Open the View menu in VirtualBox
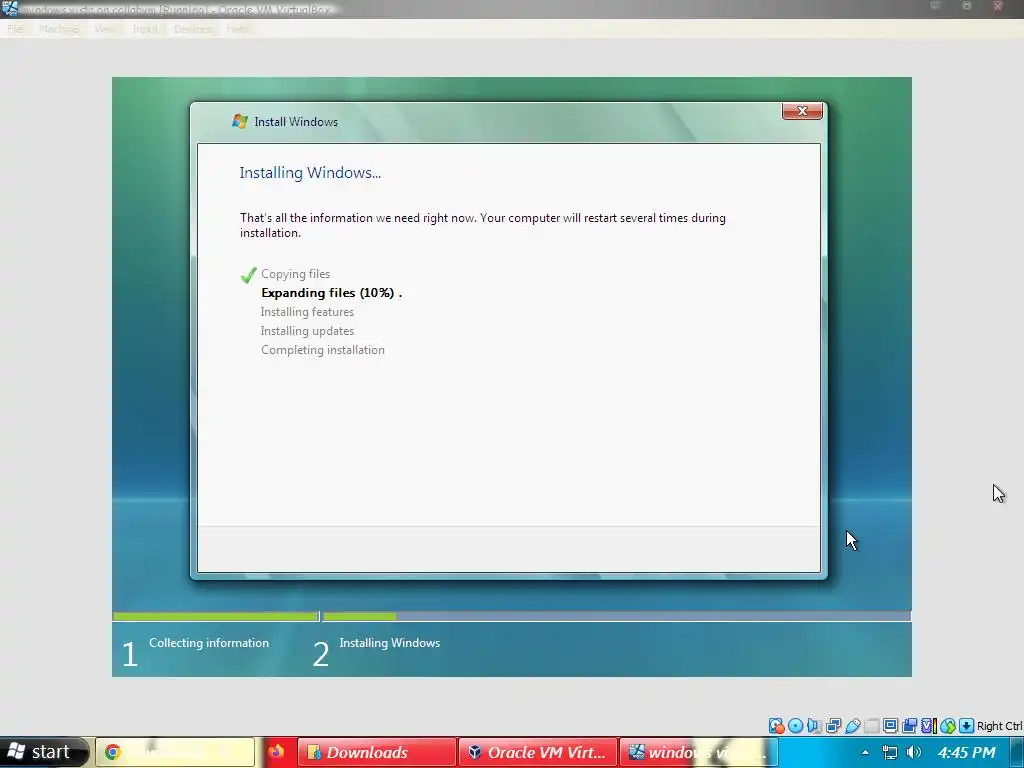Image resolution: width=1024 pixels, height=768 pixels. 105,29
